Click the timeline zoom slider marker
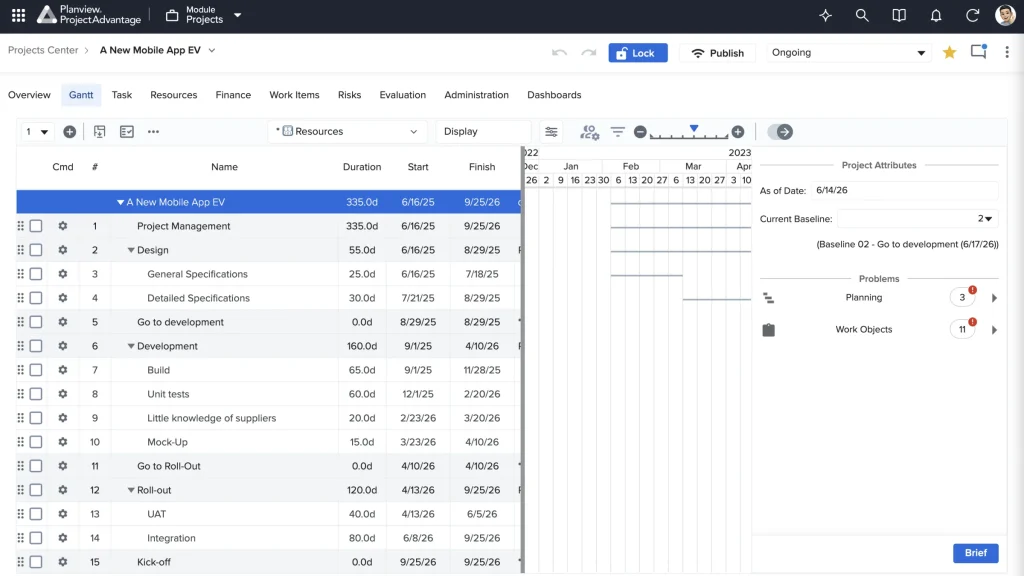This screenshot has width=1024, height=576. (694, 129)
